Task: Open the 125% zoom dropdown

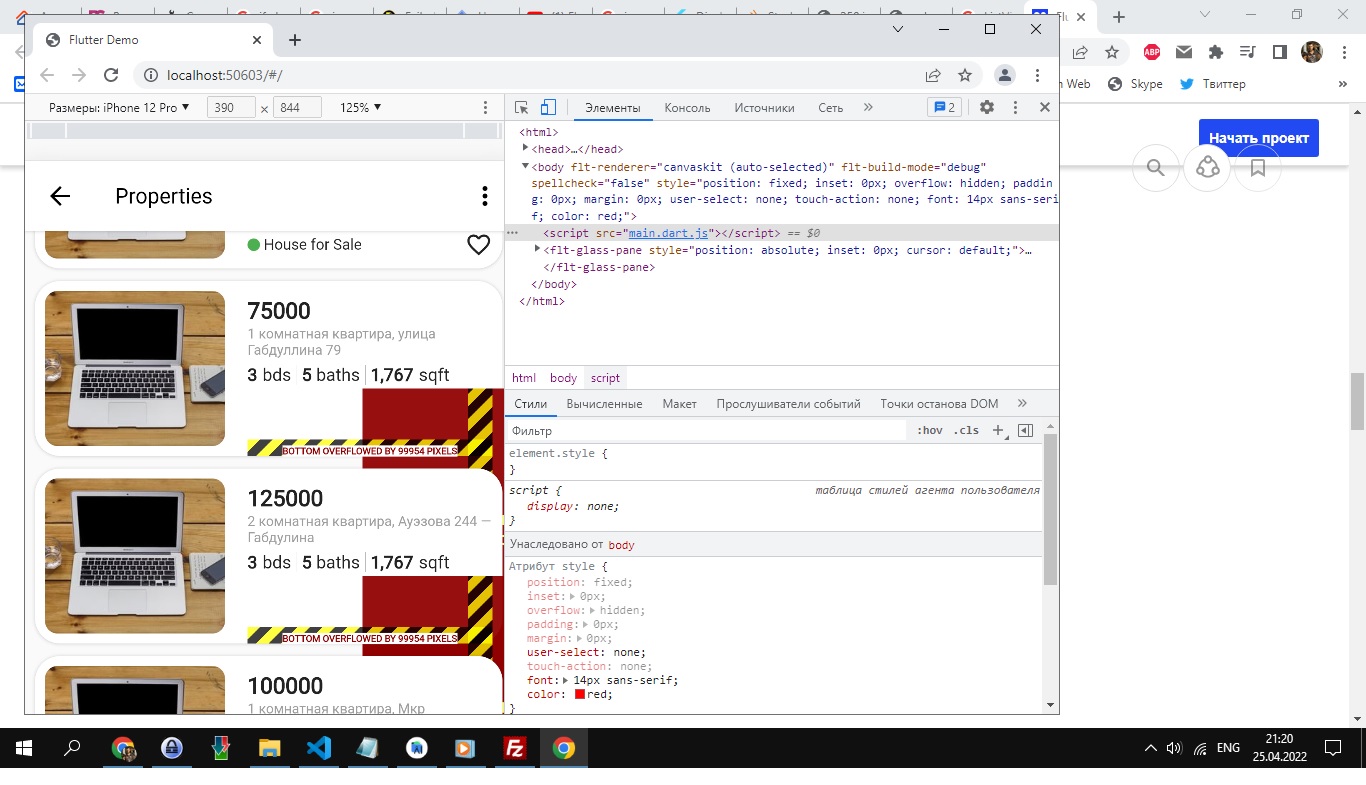Action: click(x=360, y=107)
